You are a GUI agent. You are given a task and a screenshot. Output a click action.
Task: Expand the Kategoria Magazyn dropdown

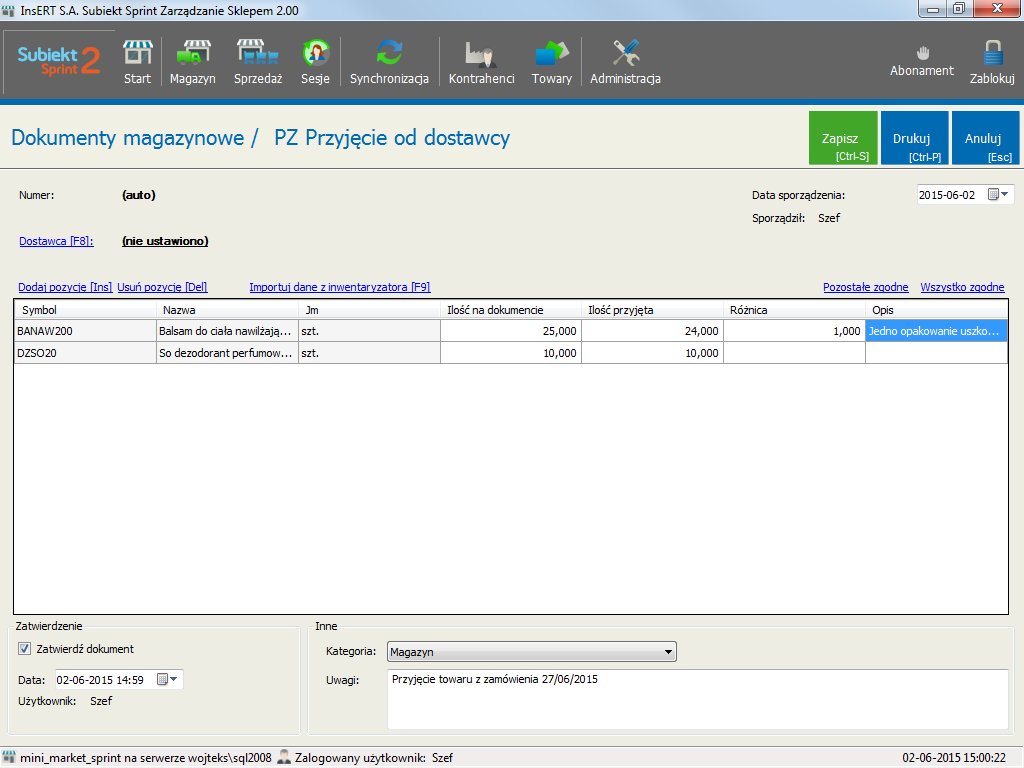tap(668, 652)
